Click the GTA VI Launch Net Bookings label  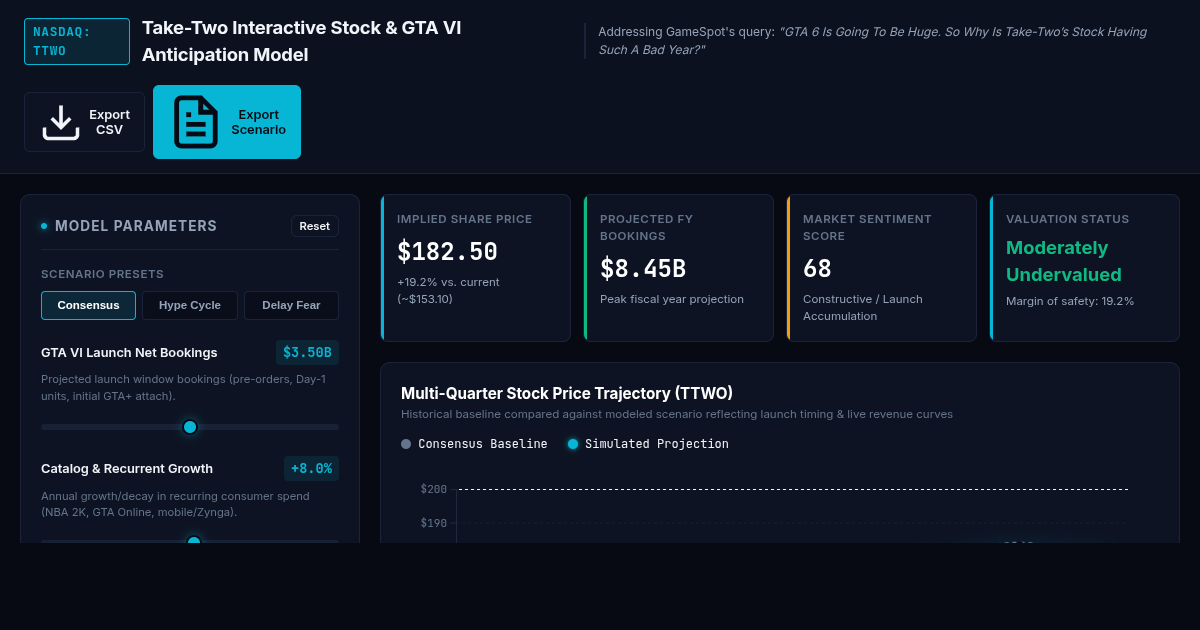[129, 352]
